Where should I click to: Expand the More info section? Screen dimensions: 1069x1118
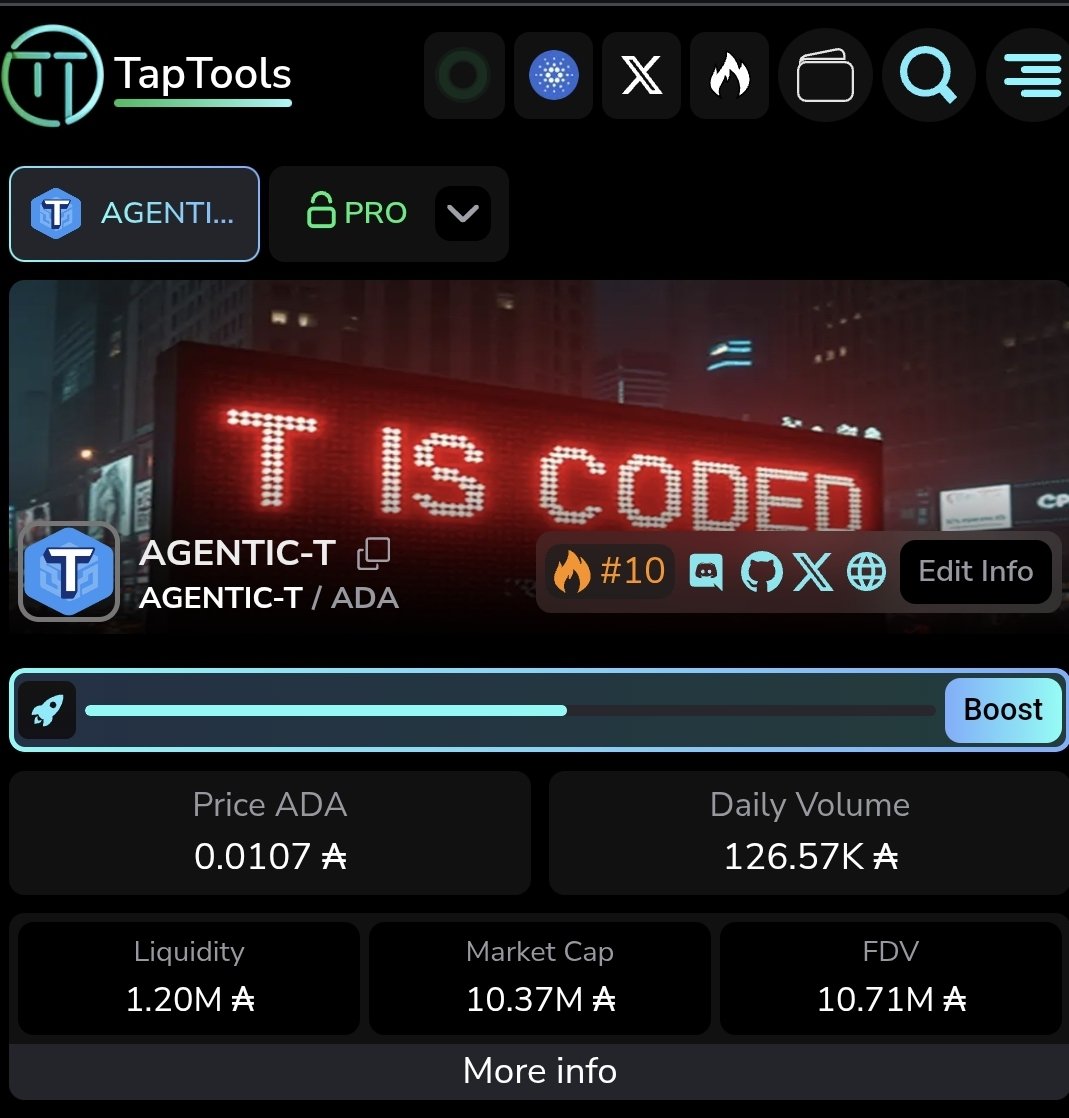click(539, 1071)
